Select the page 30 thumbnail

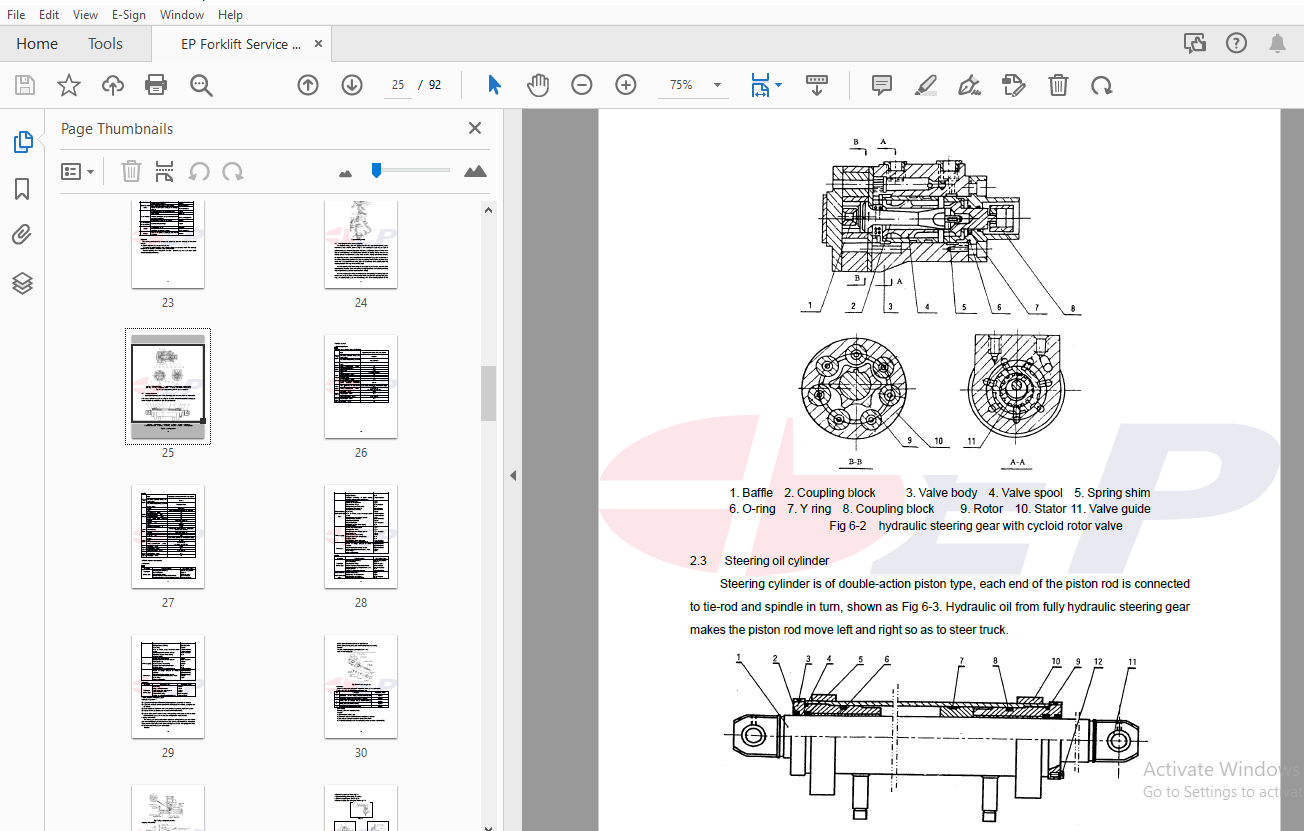361,686
